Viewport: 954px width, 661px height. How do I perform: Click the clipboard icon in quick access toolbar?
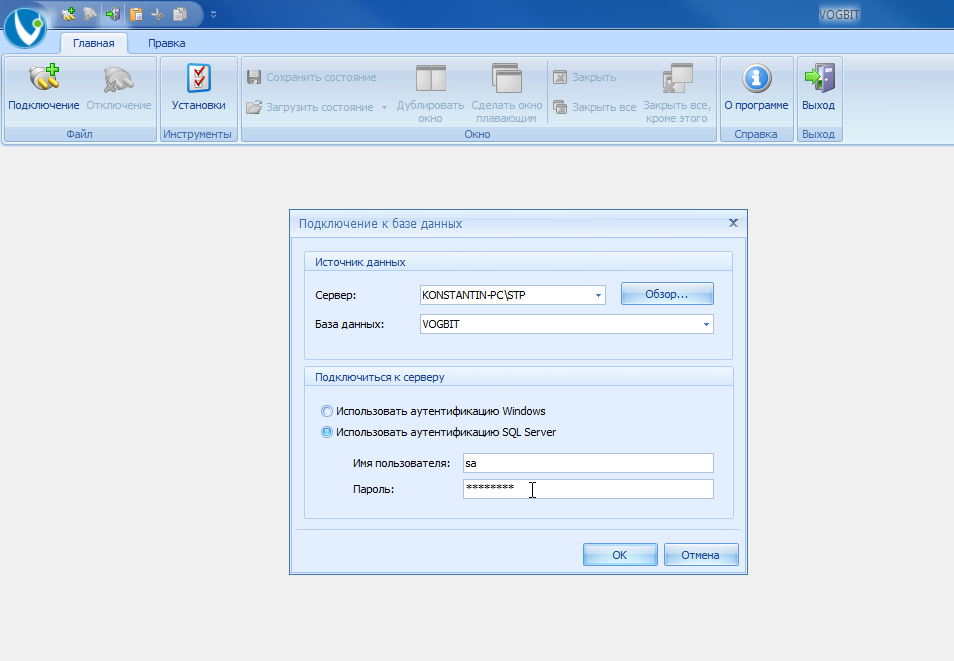pyautogui.click(x=136, y=13)
